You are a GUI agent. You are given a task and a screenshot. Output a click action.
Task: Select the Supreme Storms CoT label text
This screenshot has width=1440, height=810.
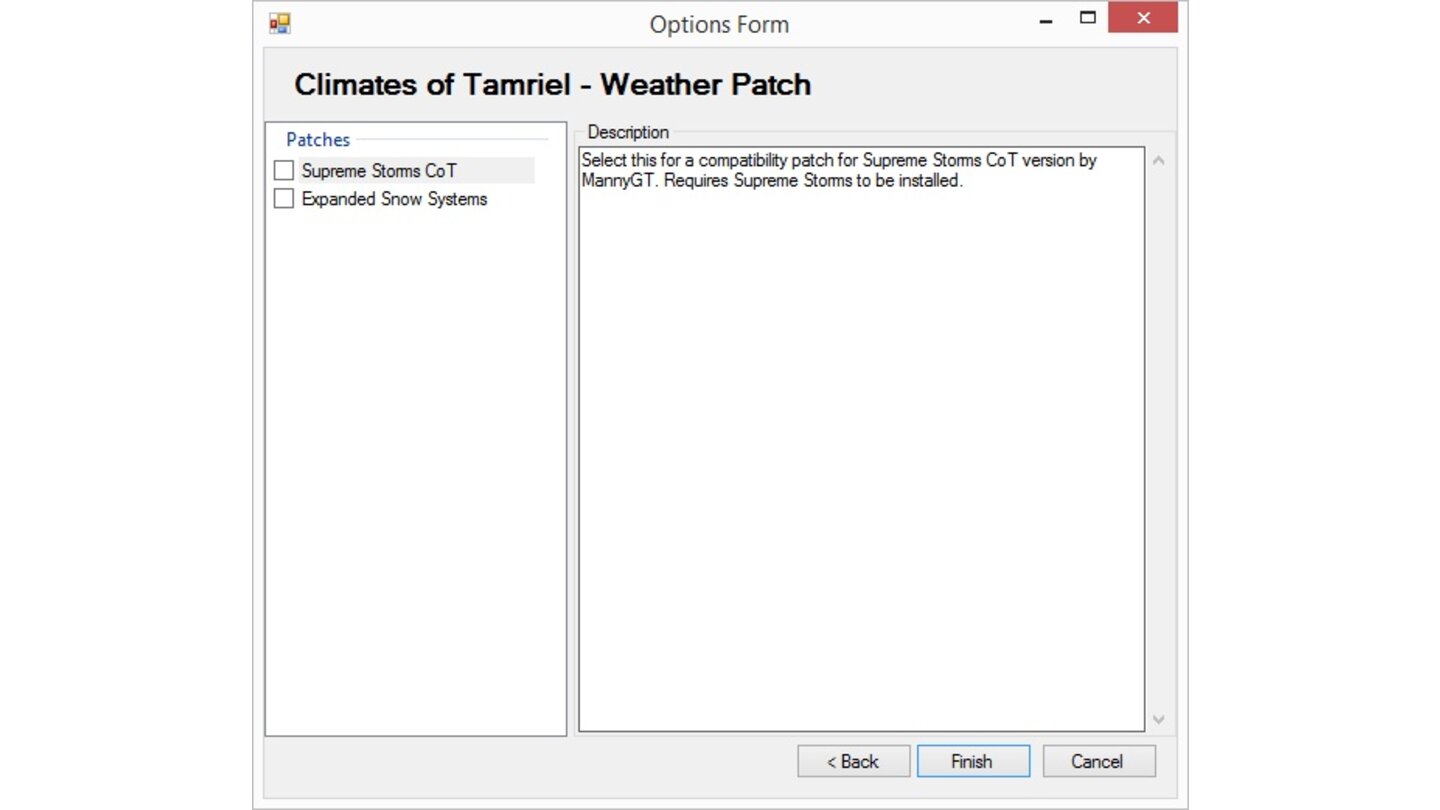pos(379,171)
